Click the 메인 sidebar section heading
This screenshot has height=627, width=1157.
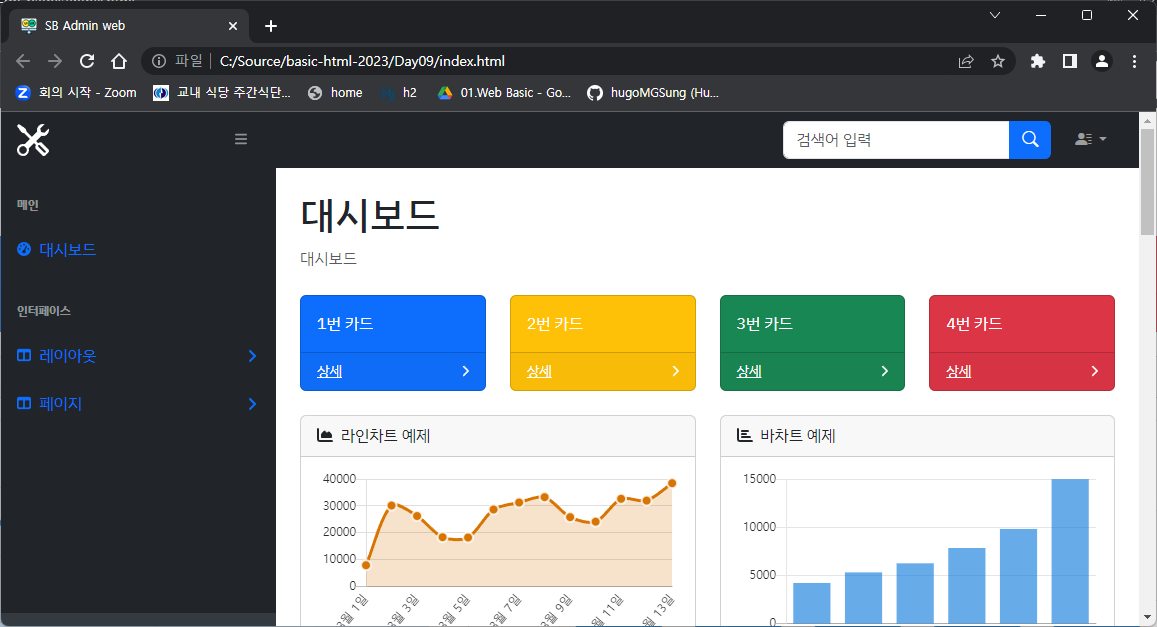(x=27, y=205)
